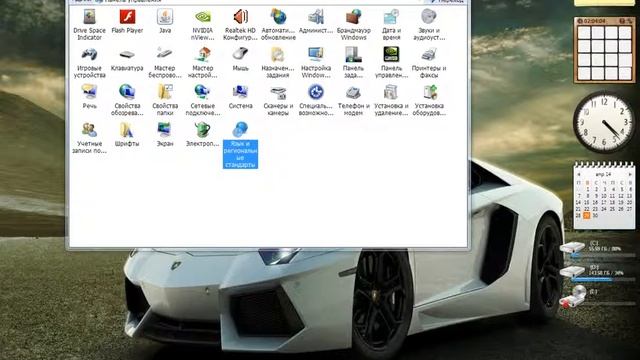Screen dimensions: 640x360
Task: Open Мастер беспроводной сети icon
Action: (165, 62)
